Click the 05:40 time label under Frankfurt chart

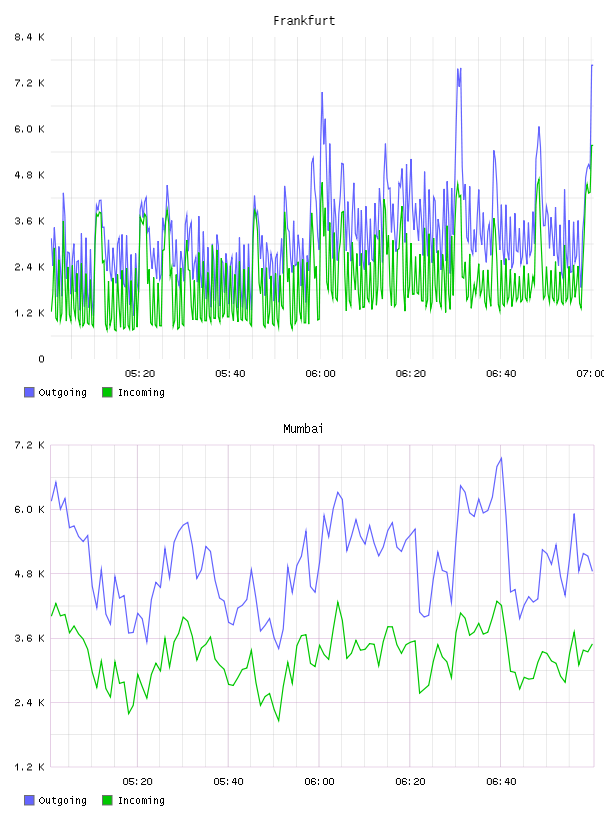230,374
